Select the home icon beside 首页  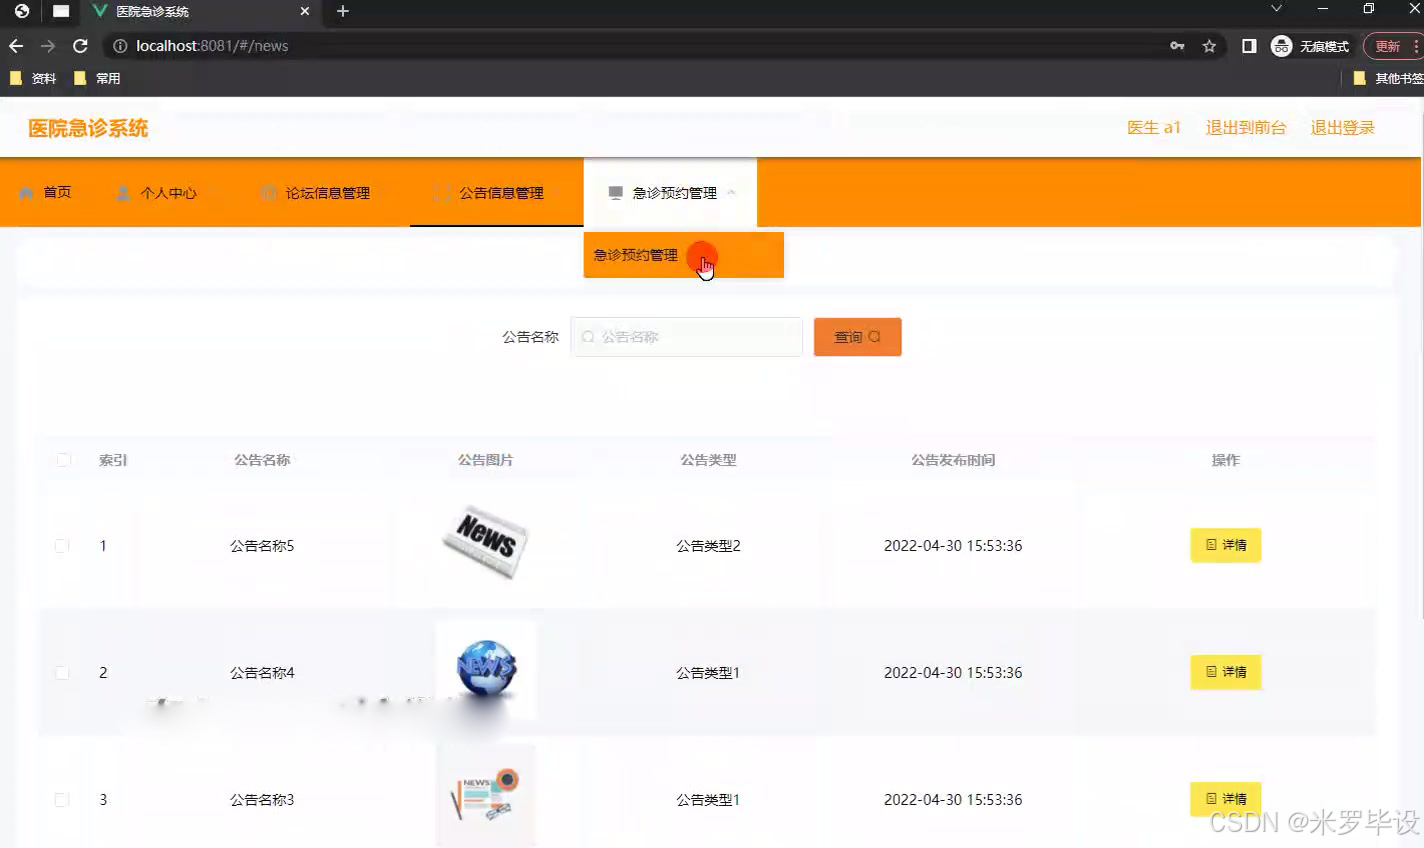(x=25, y=192)
